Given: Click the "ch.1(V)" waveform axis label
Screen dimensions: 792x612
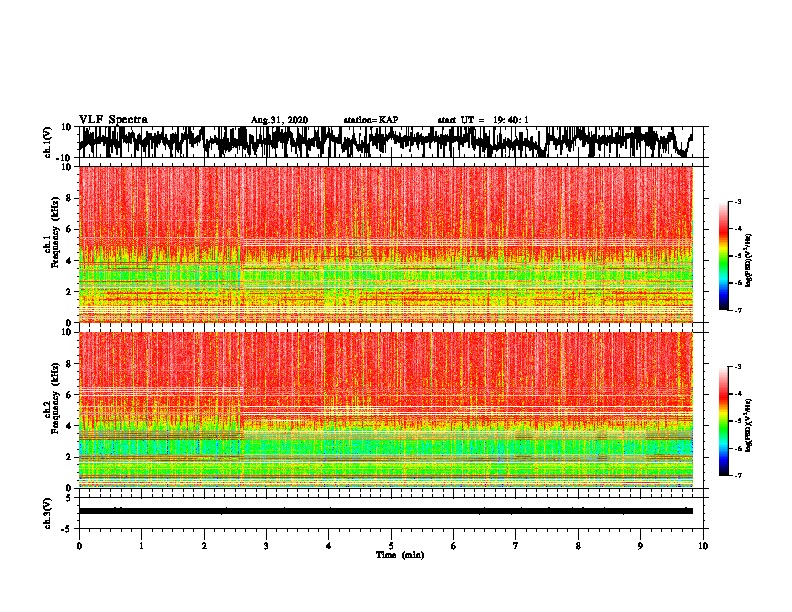Looking at the screenshot, I should click(x=46, y=142).
